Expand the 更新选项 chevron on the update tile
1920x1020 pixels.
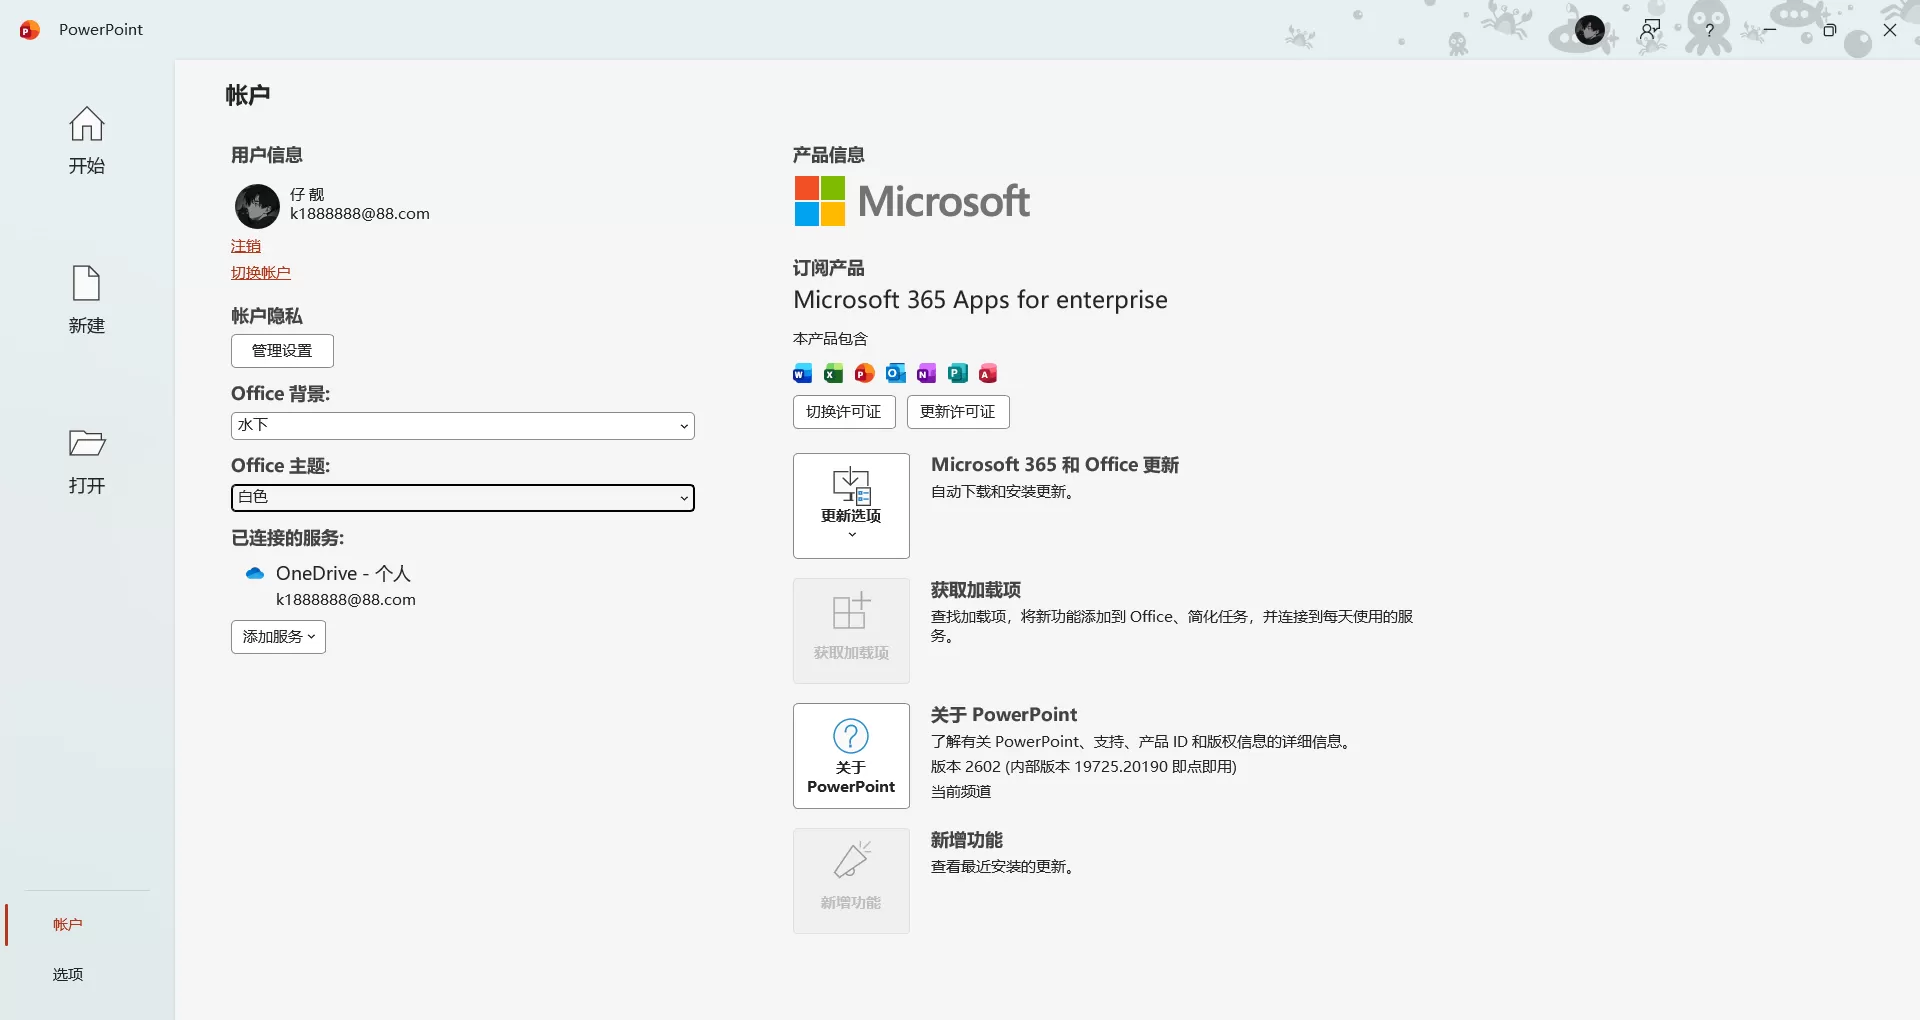coord(850,535)
